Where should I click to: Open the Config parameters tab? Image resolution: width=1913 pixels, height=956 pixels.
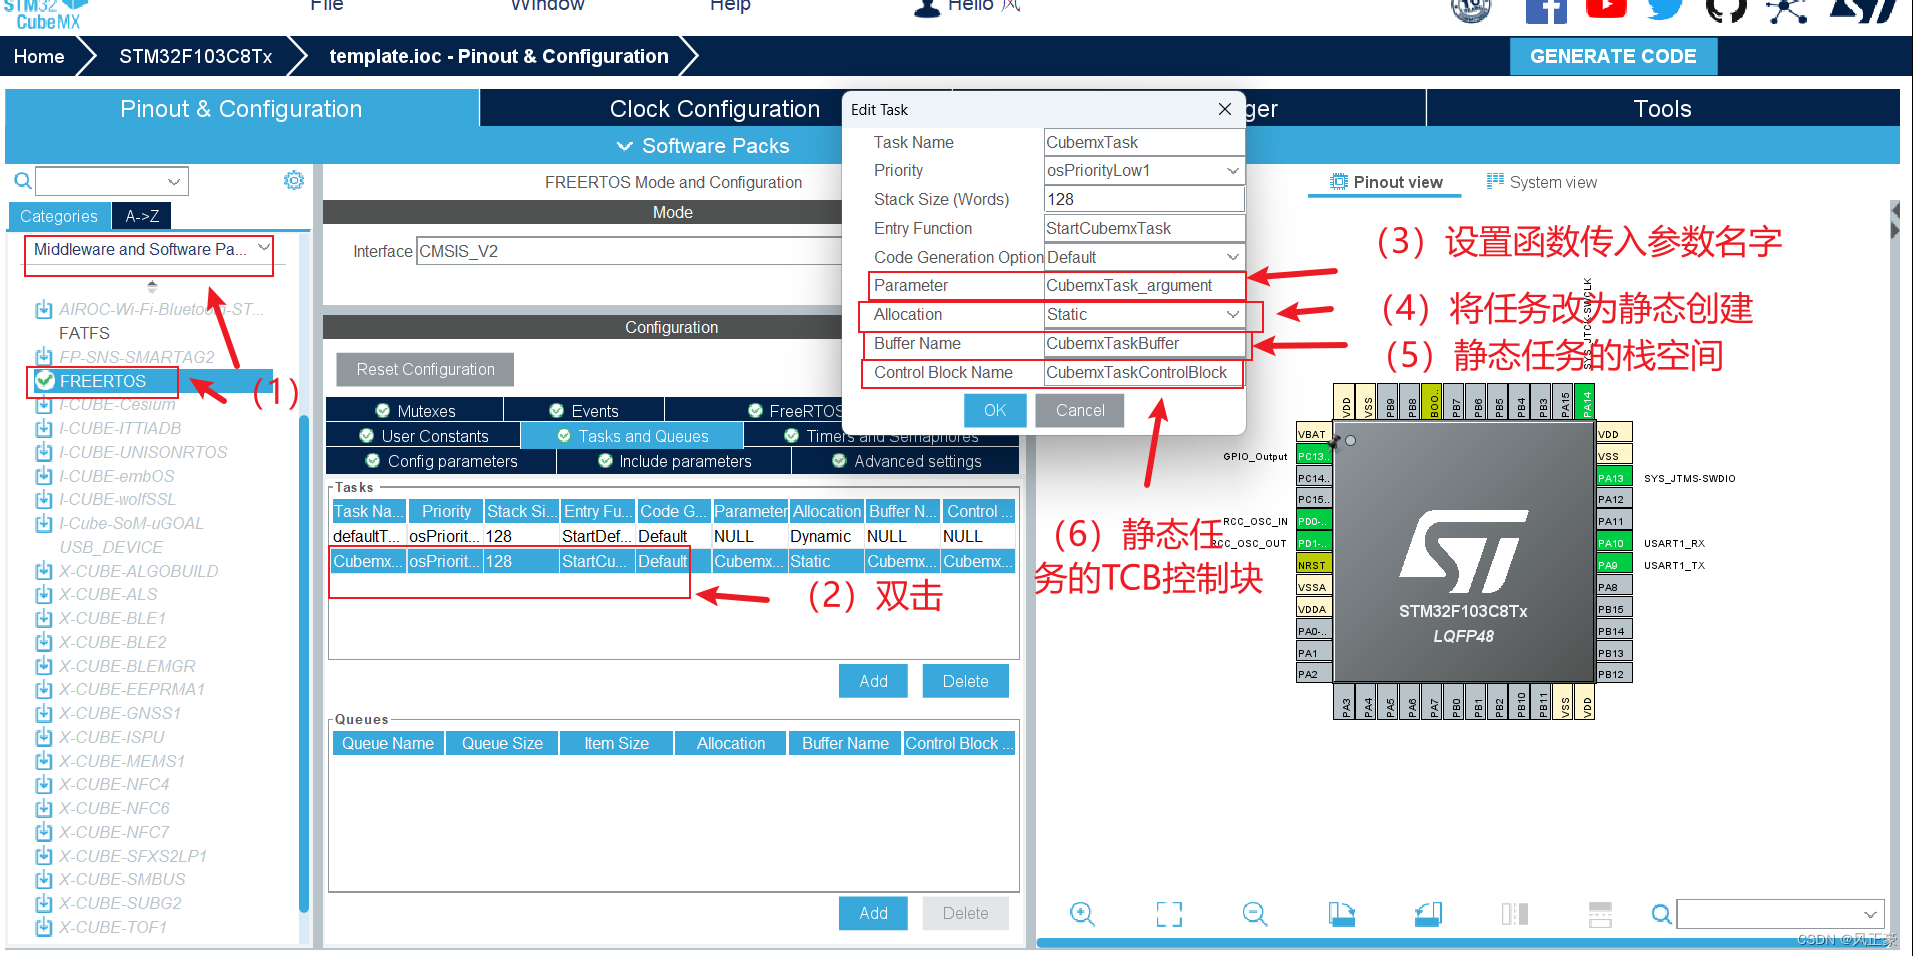(x=441, y=461)
